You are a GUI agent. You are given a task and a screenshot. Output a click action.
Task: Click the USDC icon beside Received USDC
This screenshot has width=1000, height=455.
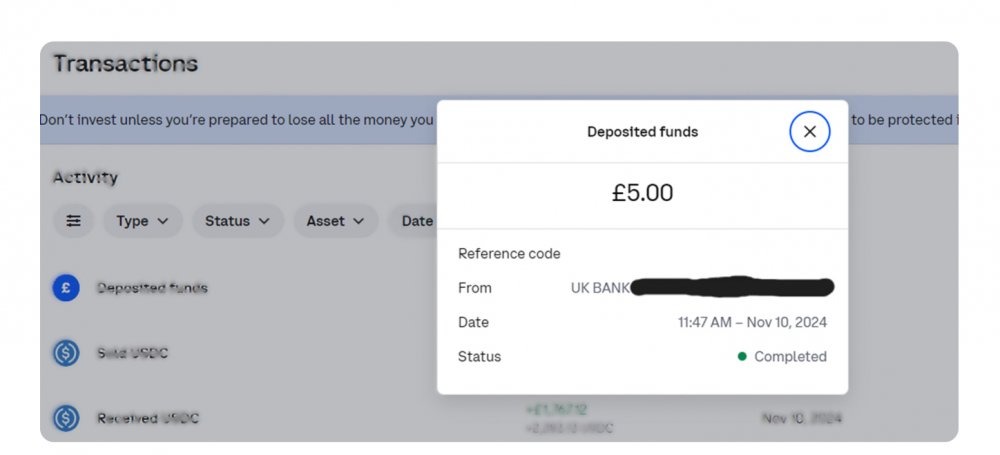pyautogui.click(x=66, y=418)
